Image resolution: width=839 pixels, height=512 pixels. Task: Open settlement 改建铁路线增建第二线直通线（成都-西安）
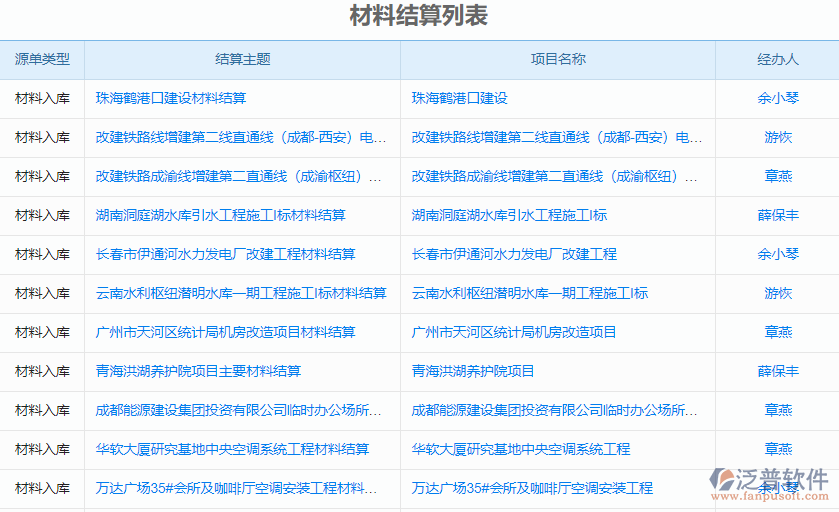click(x=241, y=137)
